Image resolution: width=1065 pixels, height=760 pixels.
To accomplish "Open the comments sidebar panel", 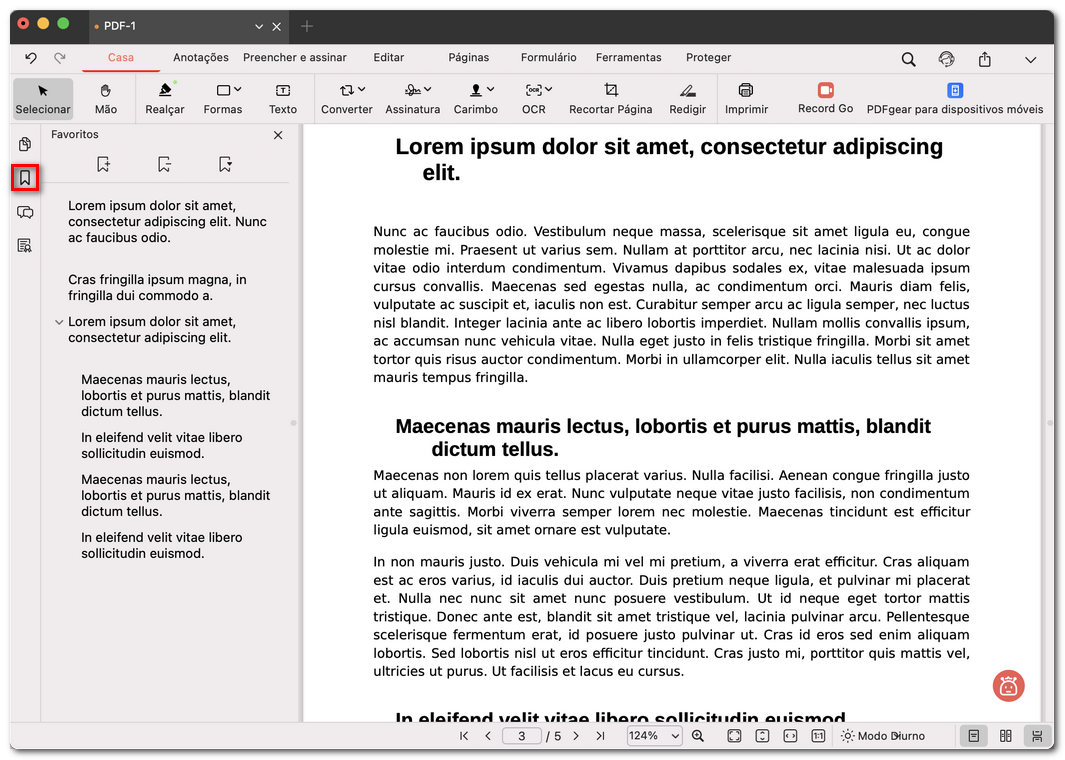I will coord(24,212).
